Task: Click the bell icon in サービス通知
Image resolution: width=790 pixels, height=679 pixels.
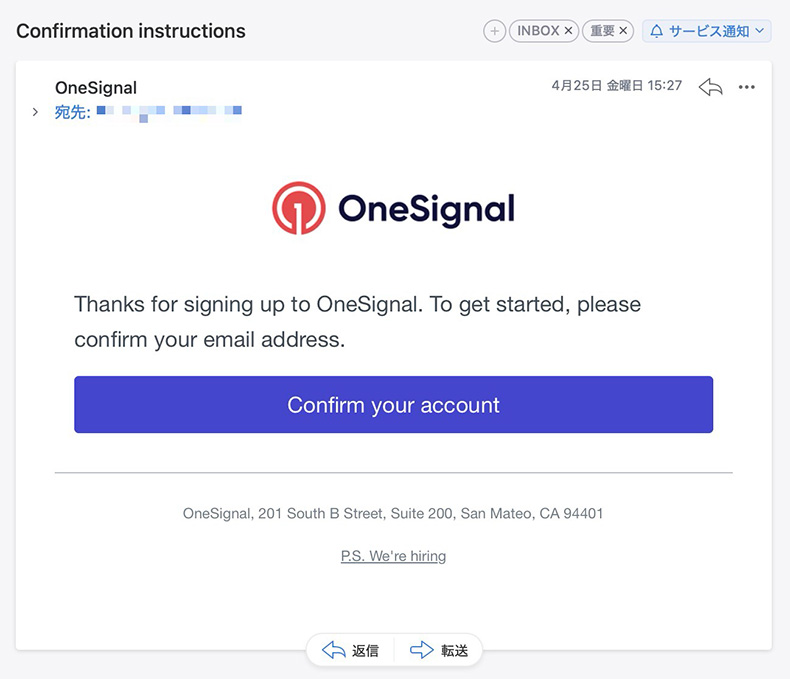Action: point(656,31)
